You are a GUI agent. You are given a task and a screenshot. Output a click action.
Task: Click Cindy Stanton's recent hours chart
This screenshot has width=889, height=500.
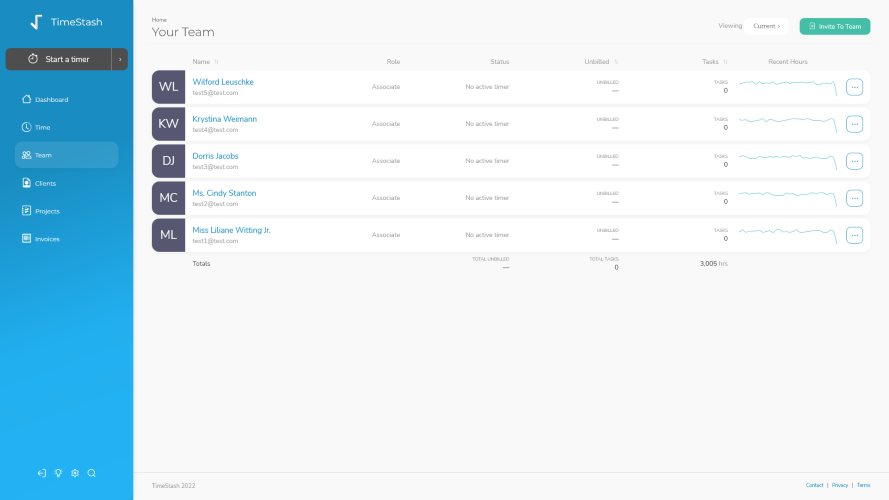click(x=788, y=198)
